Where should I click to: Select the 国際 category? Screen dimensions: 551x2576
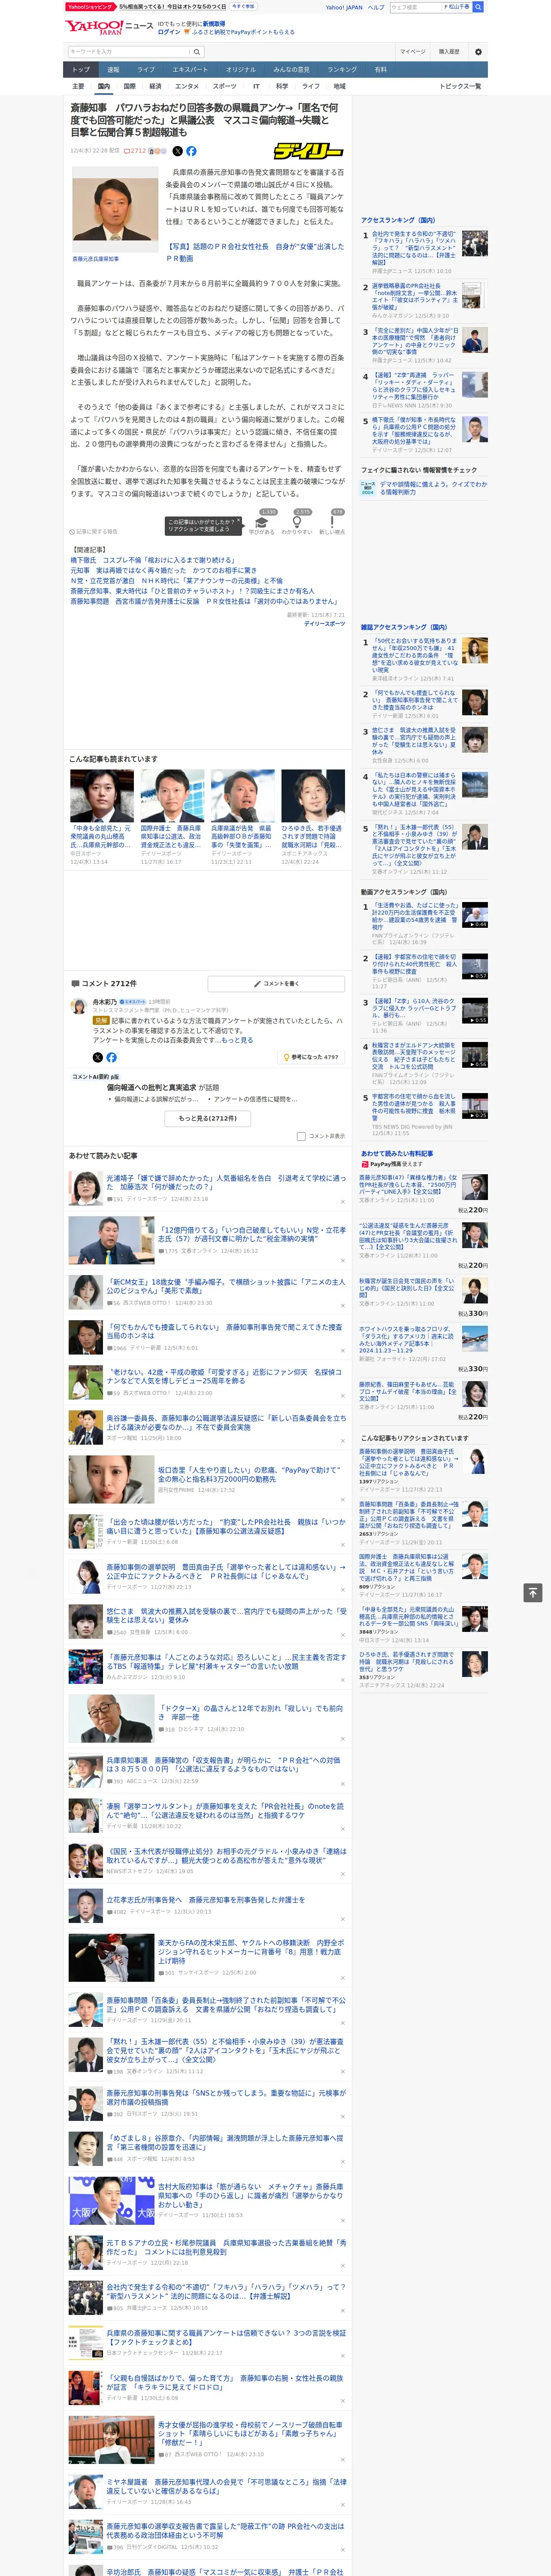129,86
